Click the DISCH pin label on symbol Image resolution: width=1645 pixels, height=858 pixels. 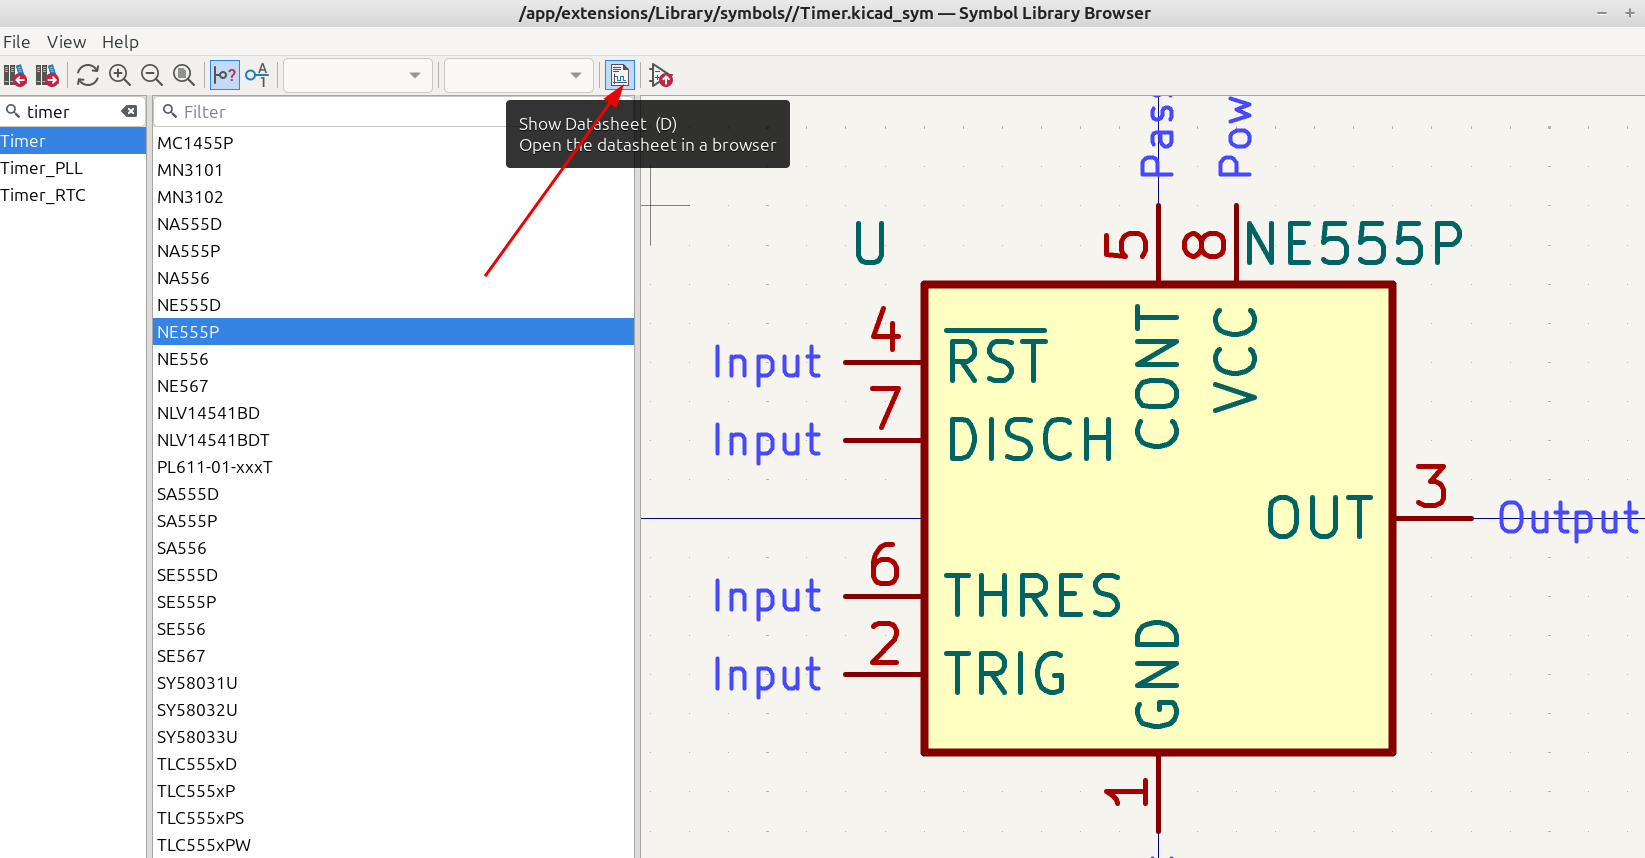[1030, 440]
